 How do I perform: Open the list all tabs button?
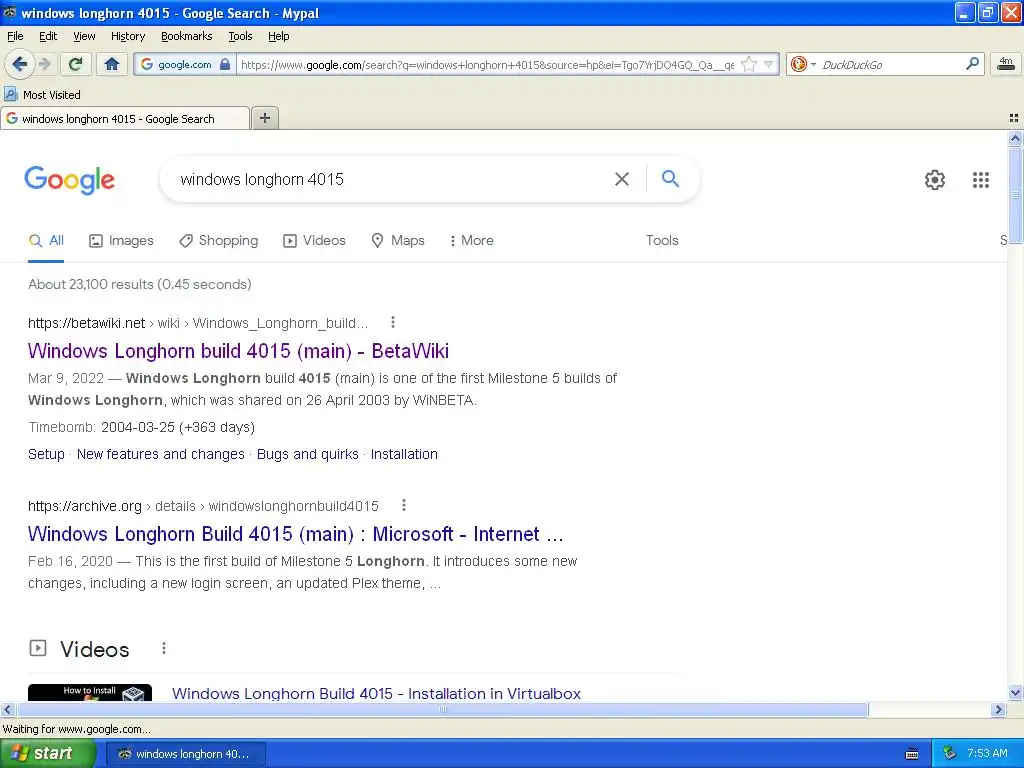1014,118
